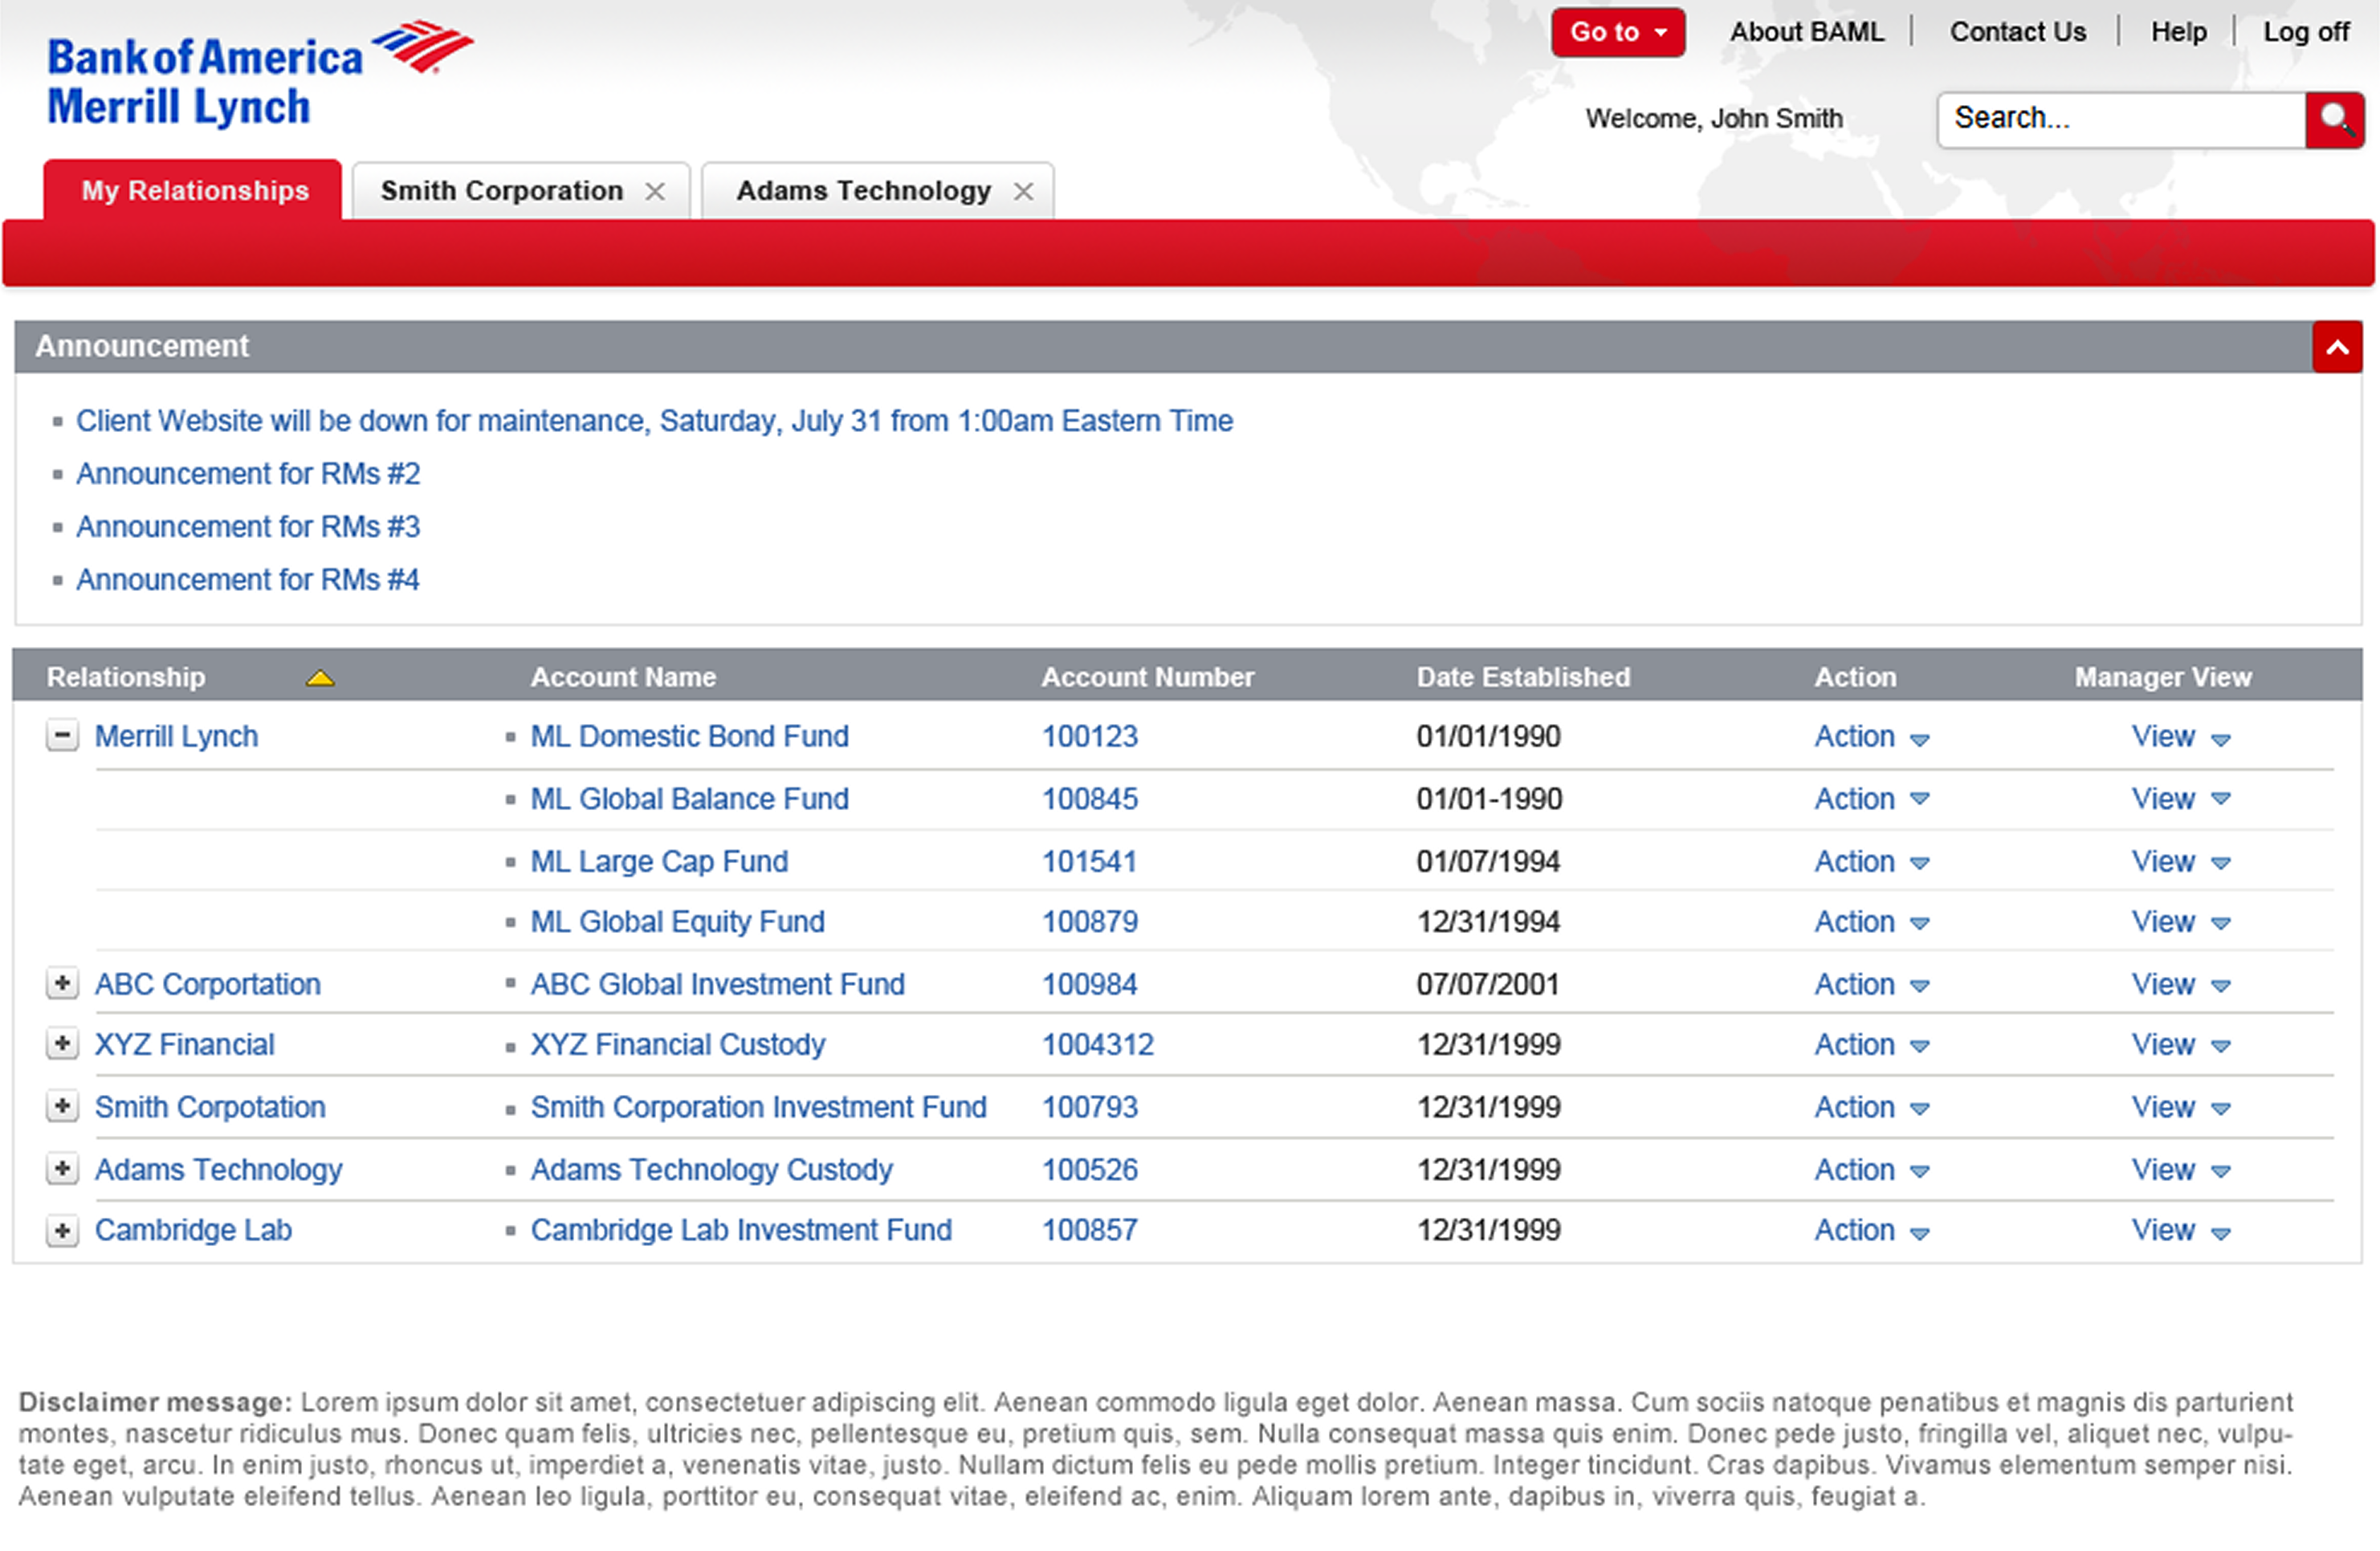Open the Go to dropdown menu
Image resolution: width=2380 pixels, height=1551 pixels.
tap(1617, 32)
